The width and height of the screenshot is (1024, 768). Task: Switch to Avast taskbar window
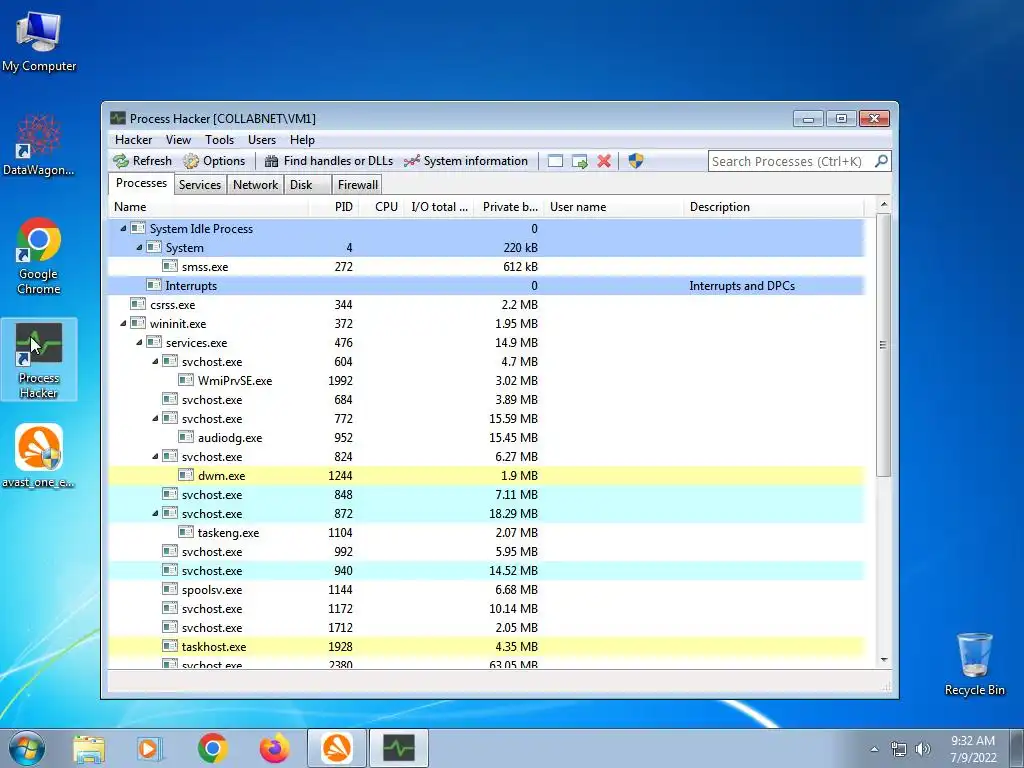click(x=336, y=748)
